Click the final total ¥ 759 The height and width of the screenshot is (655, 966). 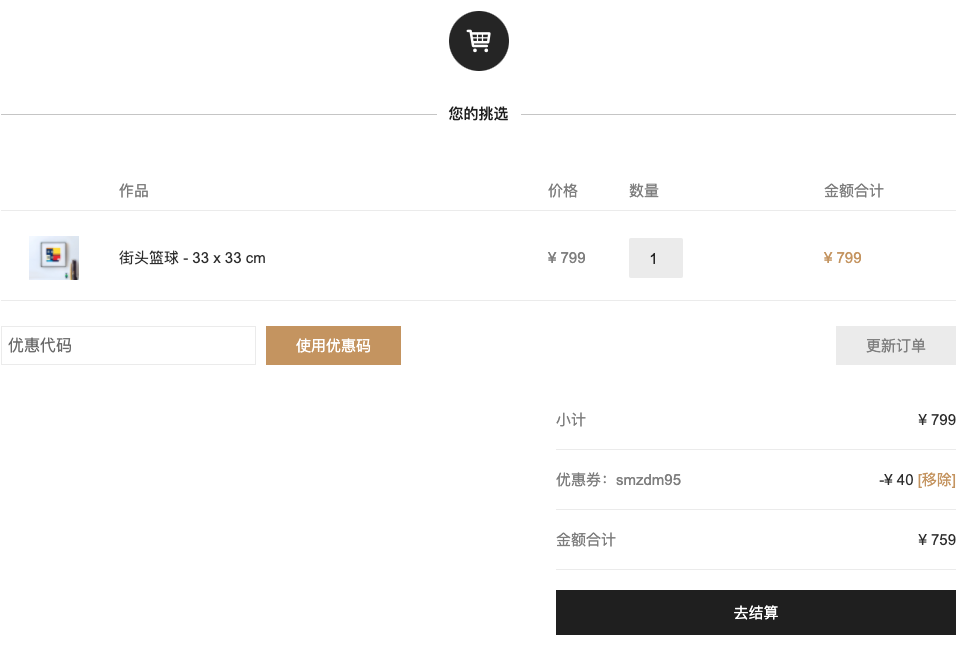click(937, 540)
